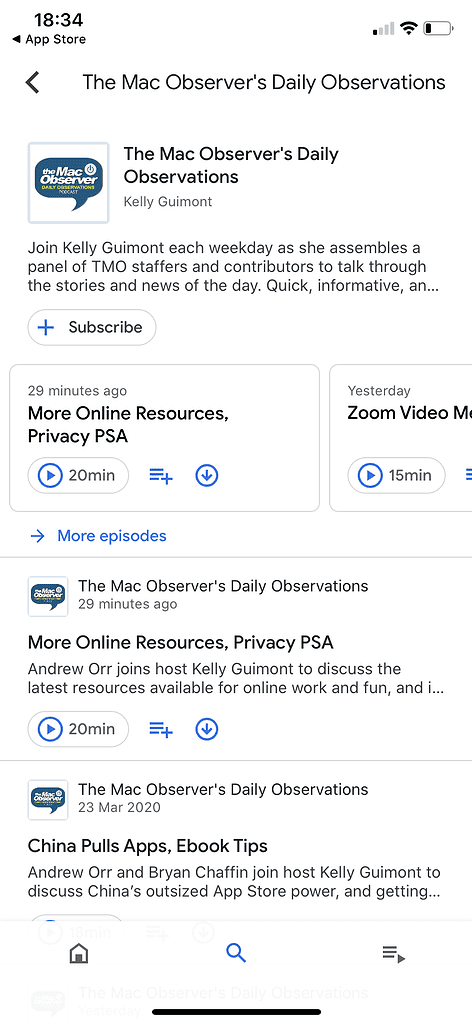Screen dimensions: 472x1024
Task: Tap the battery status icon
Action: 437,28
